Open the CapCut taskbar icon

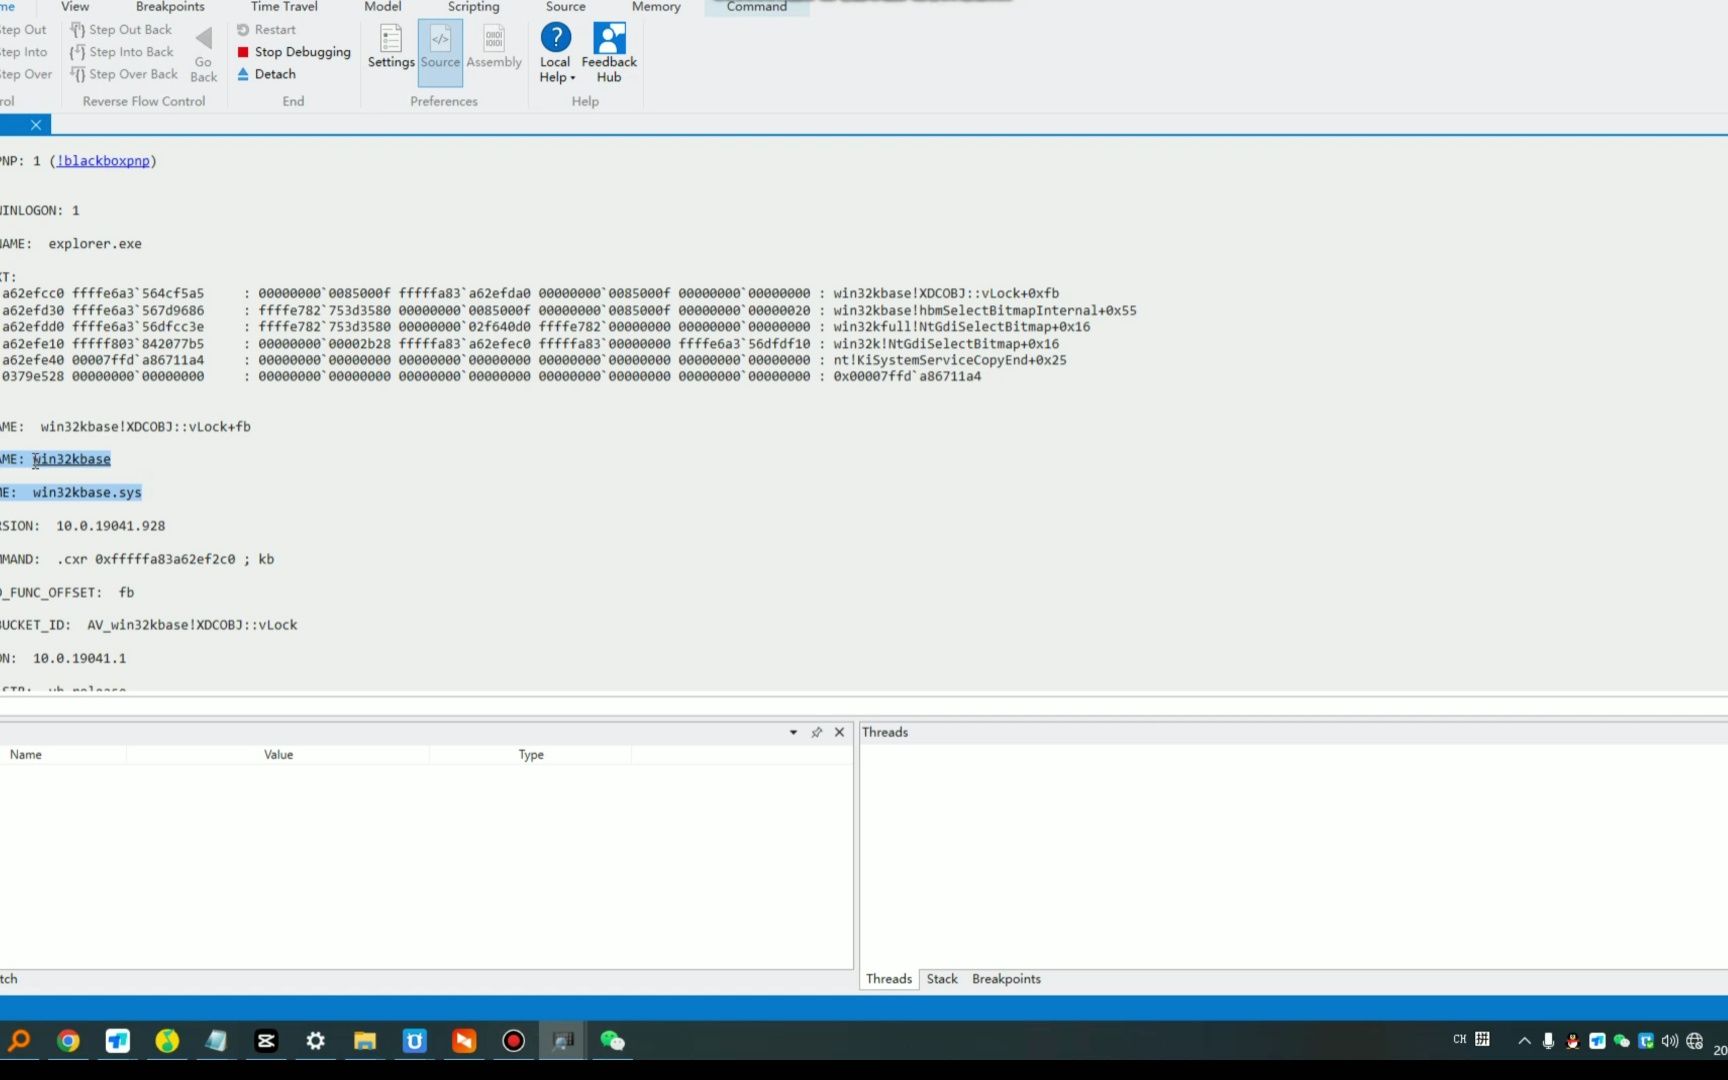(266, 1041)
